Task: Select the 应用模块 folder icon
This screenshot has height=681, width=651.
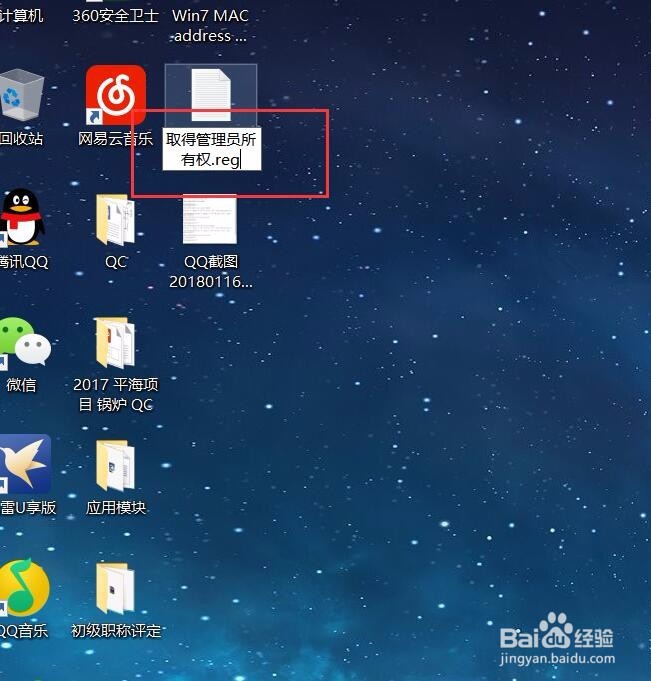Action: coord(116,466)
